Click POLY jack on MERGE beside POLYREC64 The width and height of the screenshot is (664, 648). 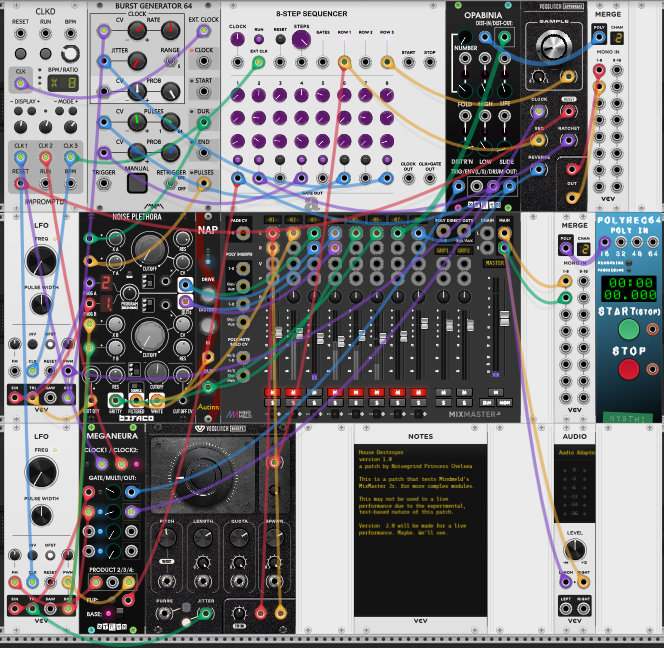(x=566, y=248)
